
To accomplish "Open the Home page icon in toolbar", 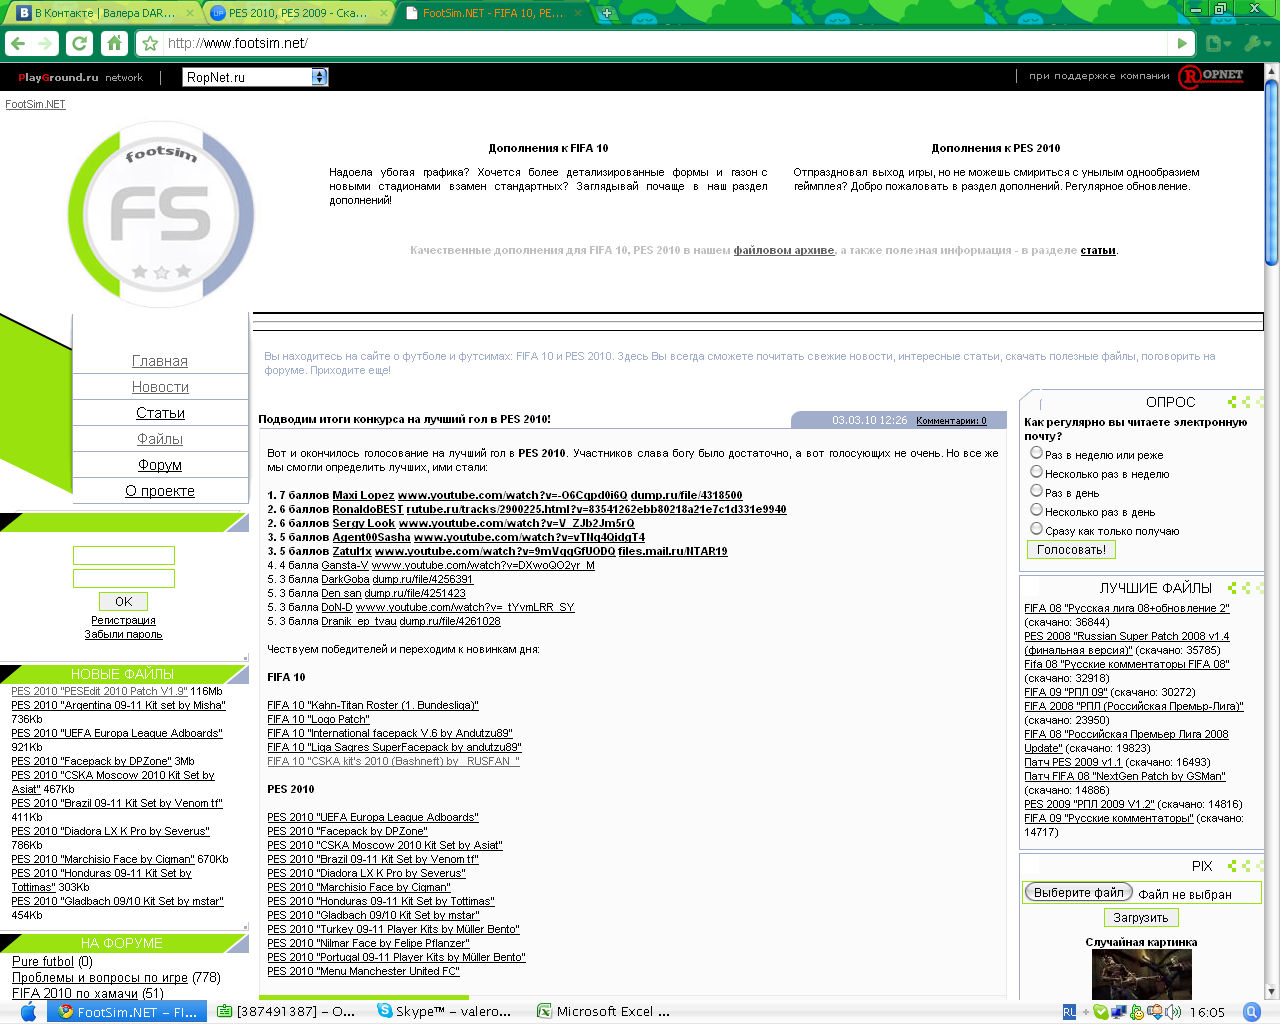I will coord(114,43).
